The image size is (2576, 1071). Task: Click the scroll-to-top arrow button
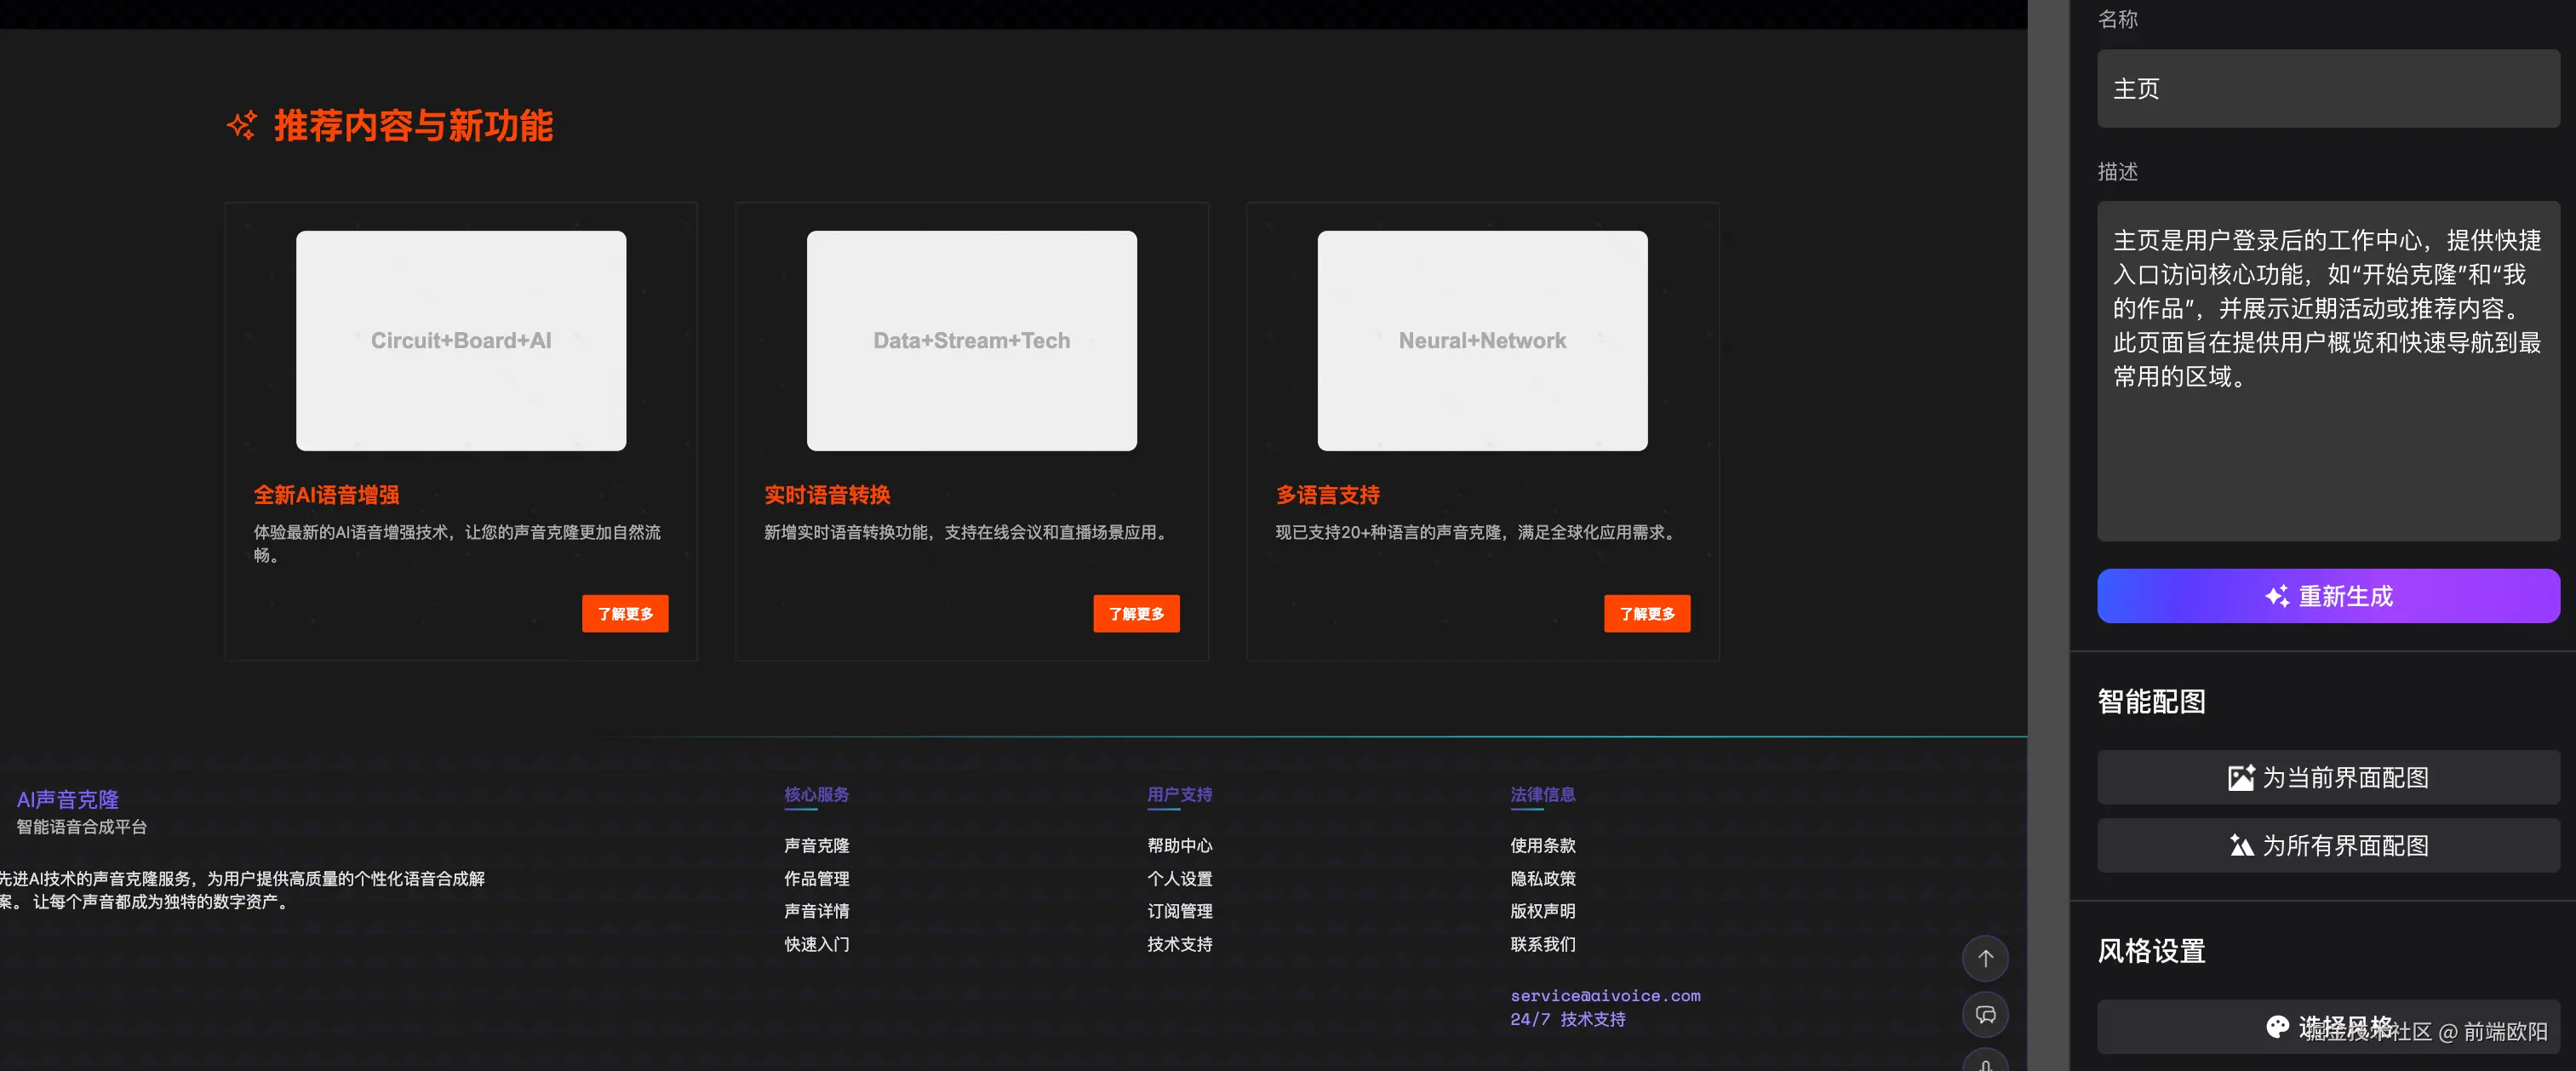tap(1985, 958)
